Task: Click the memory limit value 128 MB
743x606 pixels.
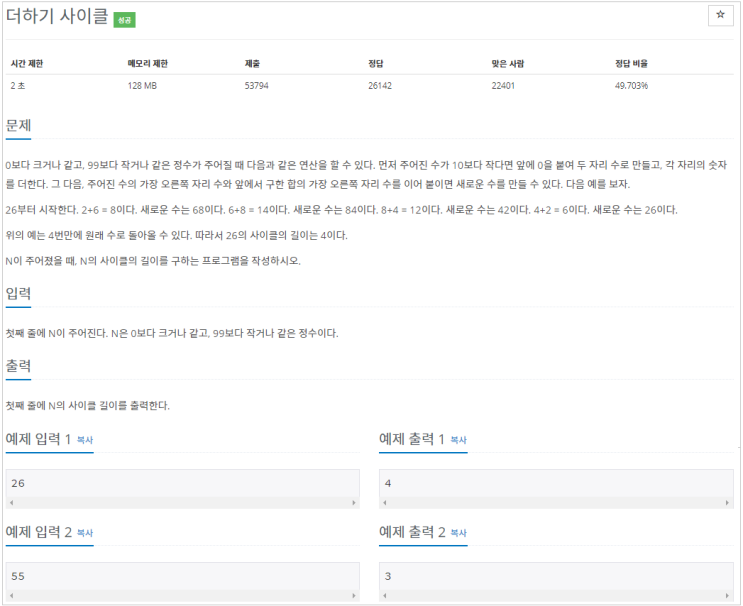Action: [142, 86]
